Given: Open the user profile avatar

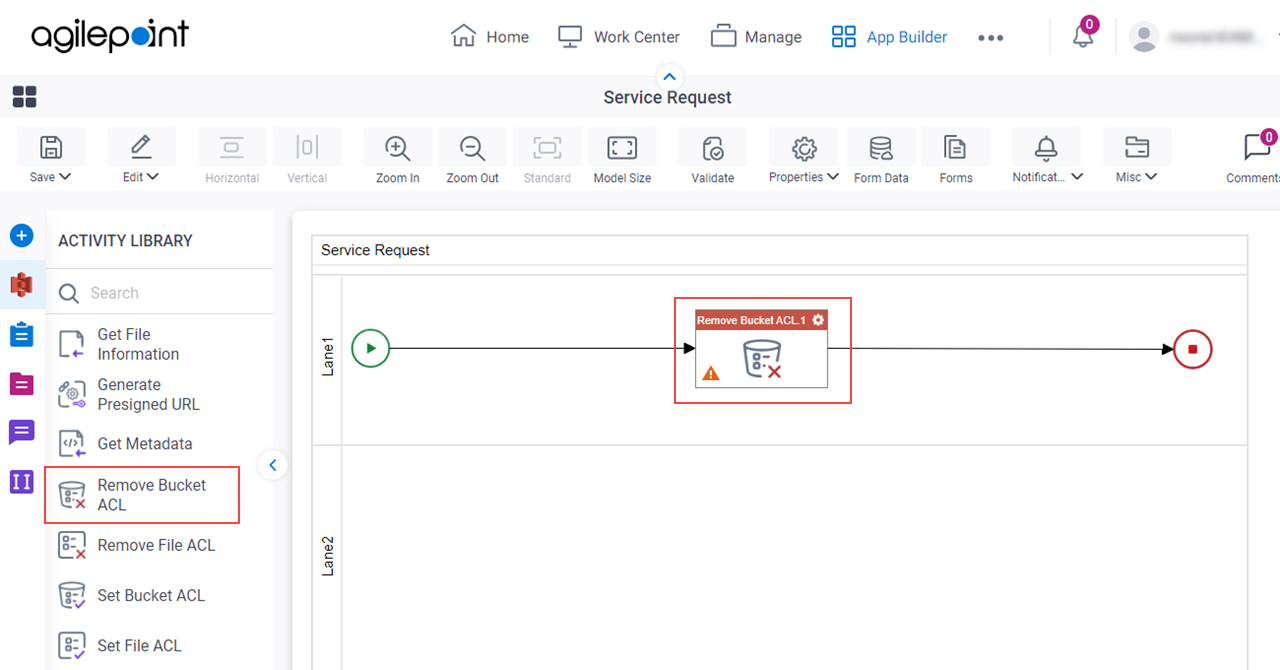Looking at the screenshot, I should [x=1143, y=37].
